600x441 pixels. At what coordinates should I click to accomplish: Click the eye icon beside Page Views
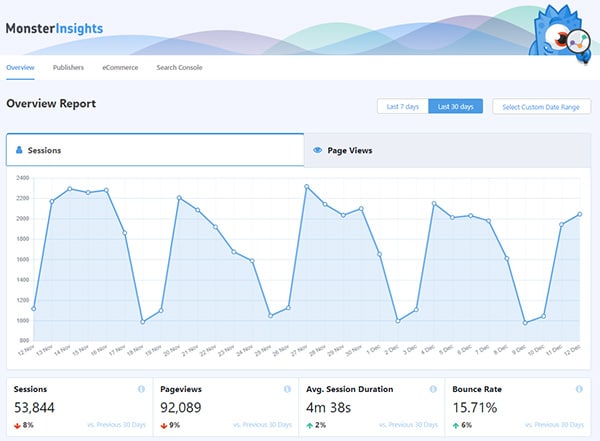[317, 150]
